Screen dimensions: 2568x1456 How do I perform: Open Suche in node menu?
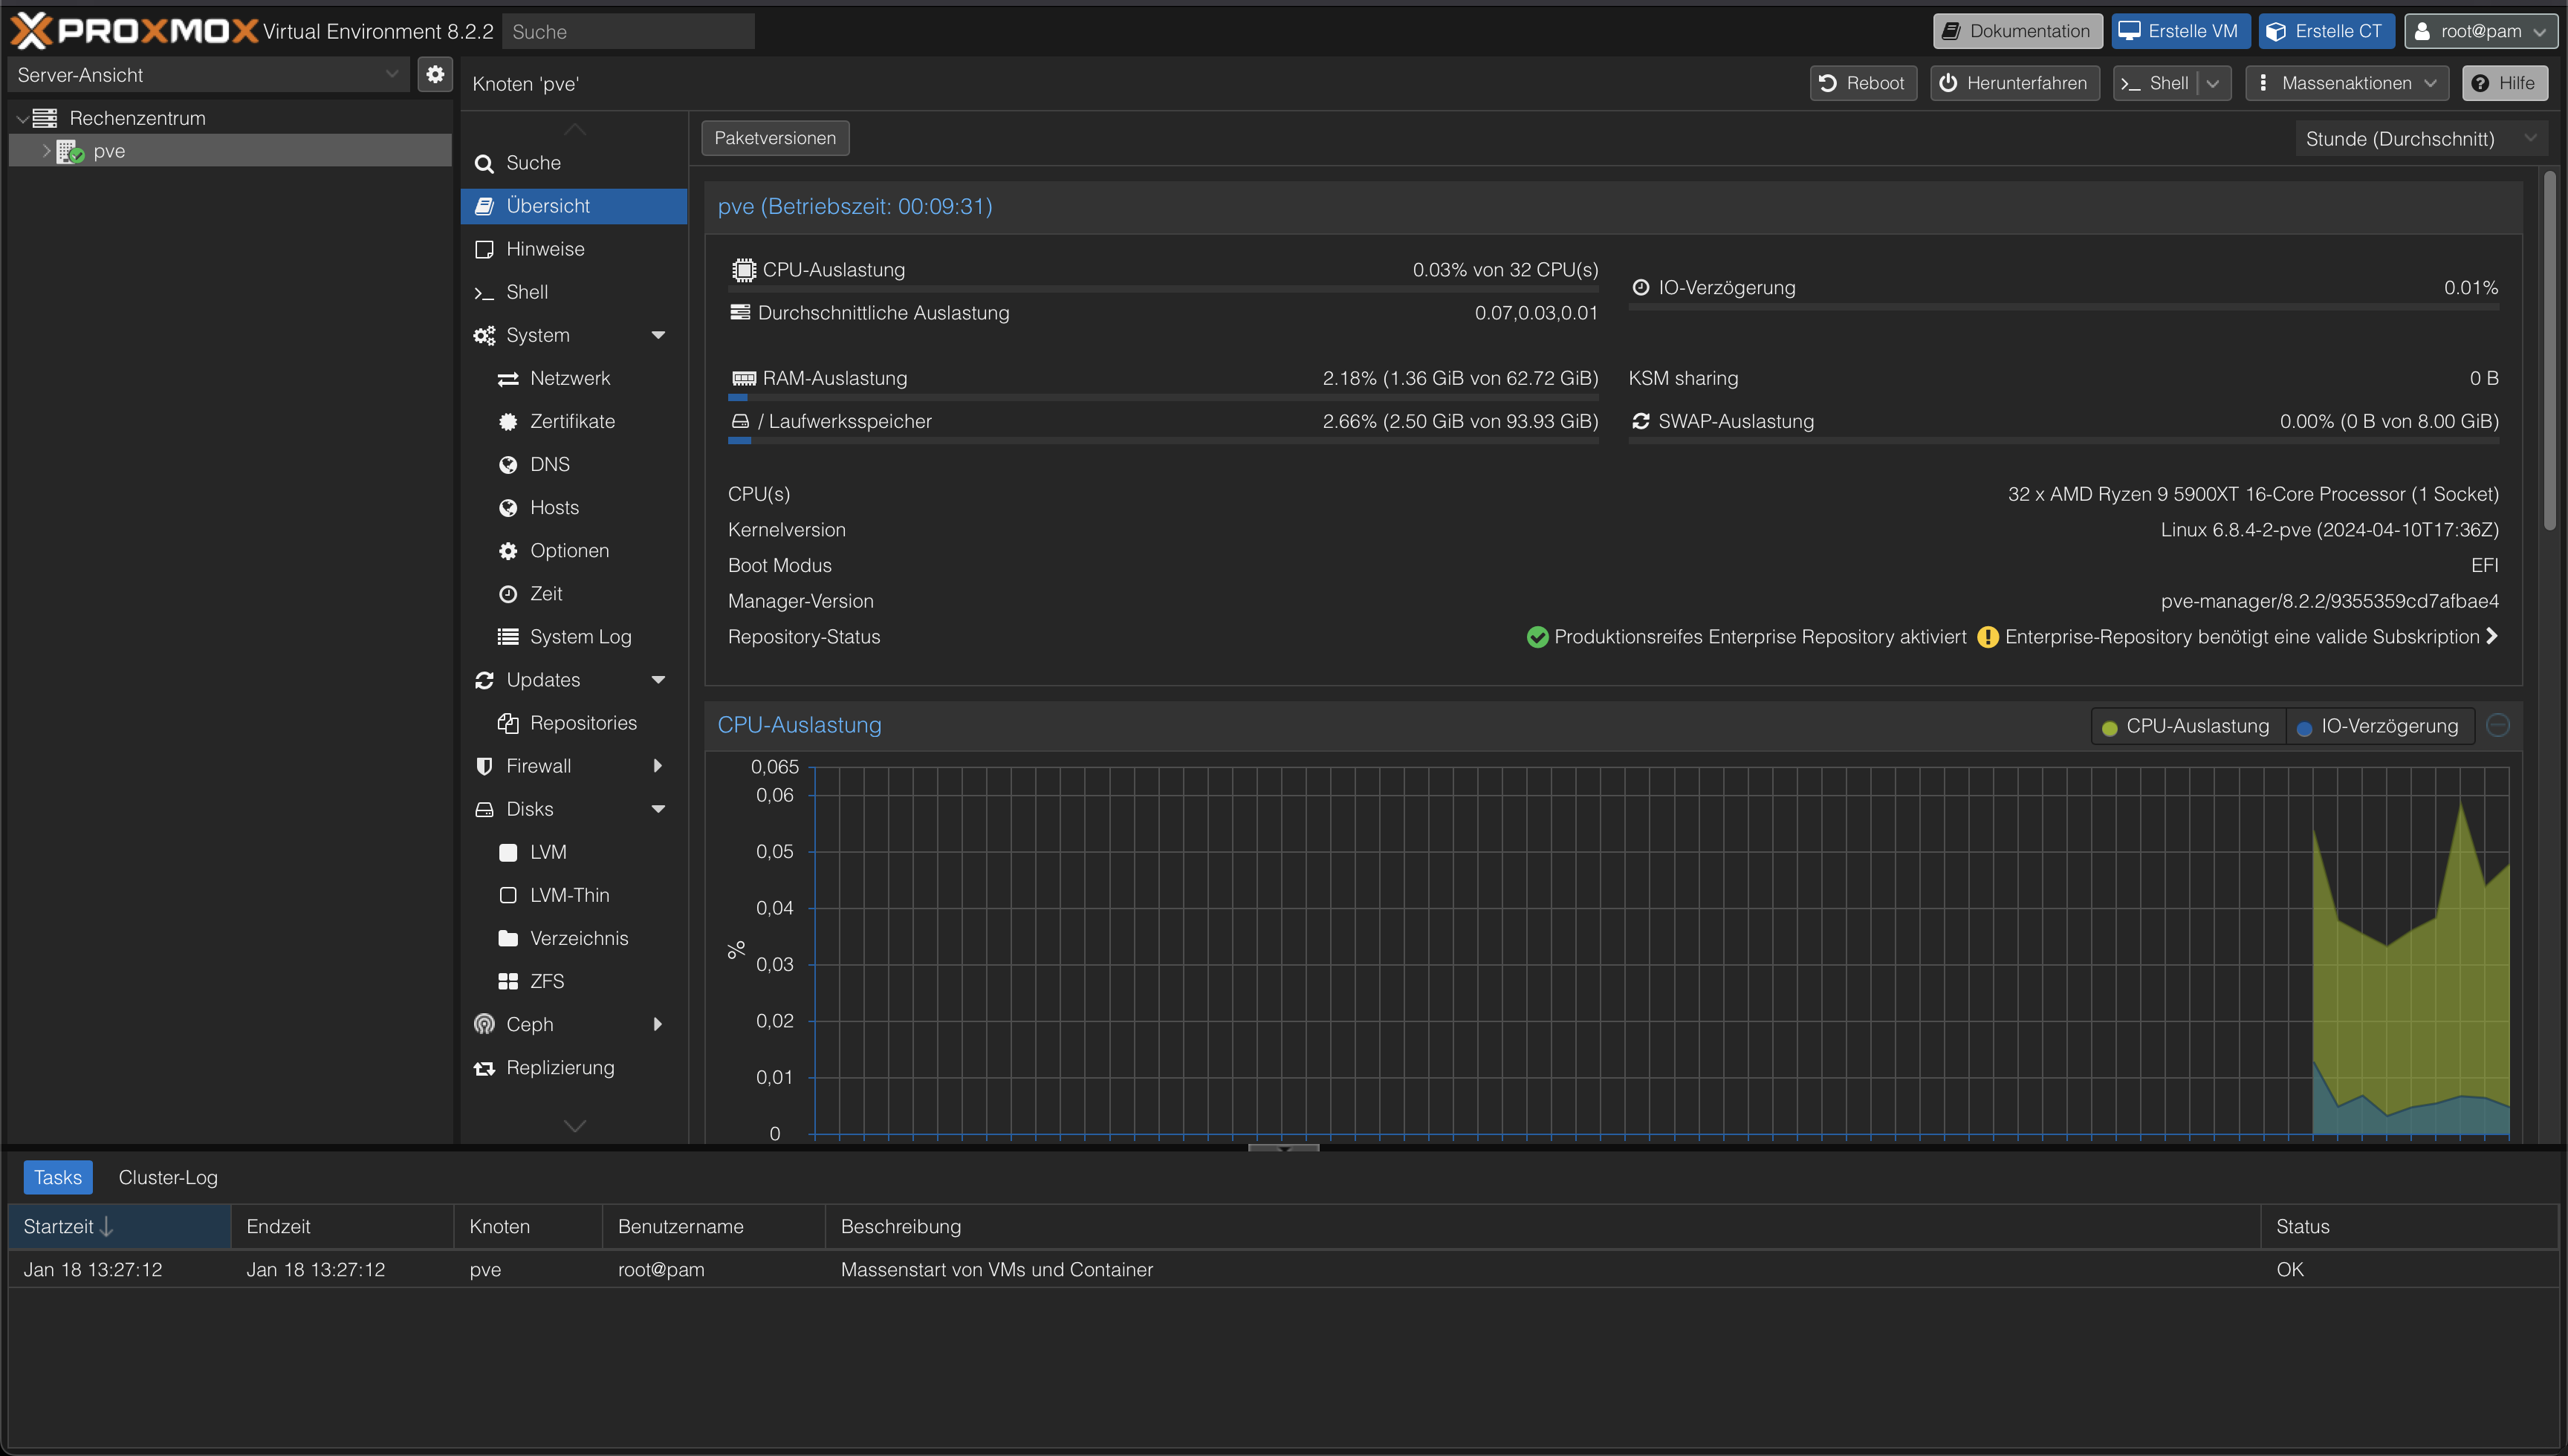[574, 163]
